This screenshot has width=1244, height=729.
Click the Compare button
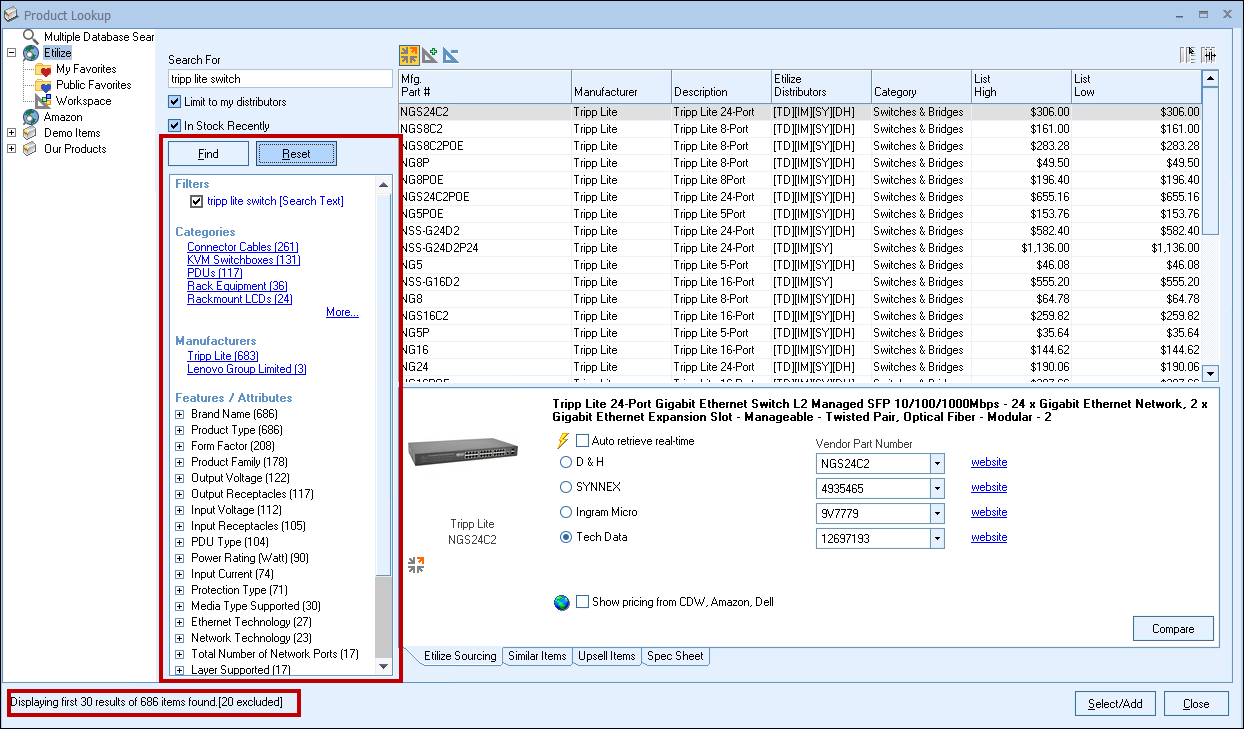point(1173,629)
